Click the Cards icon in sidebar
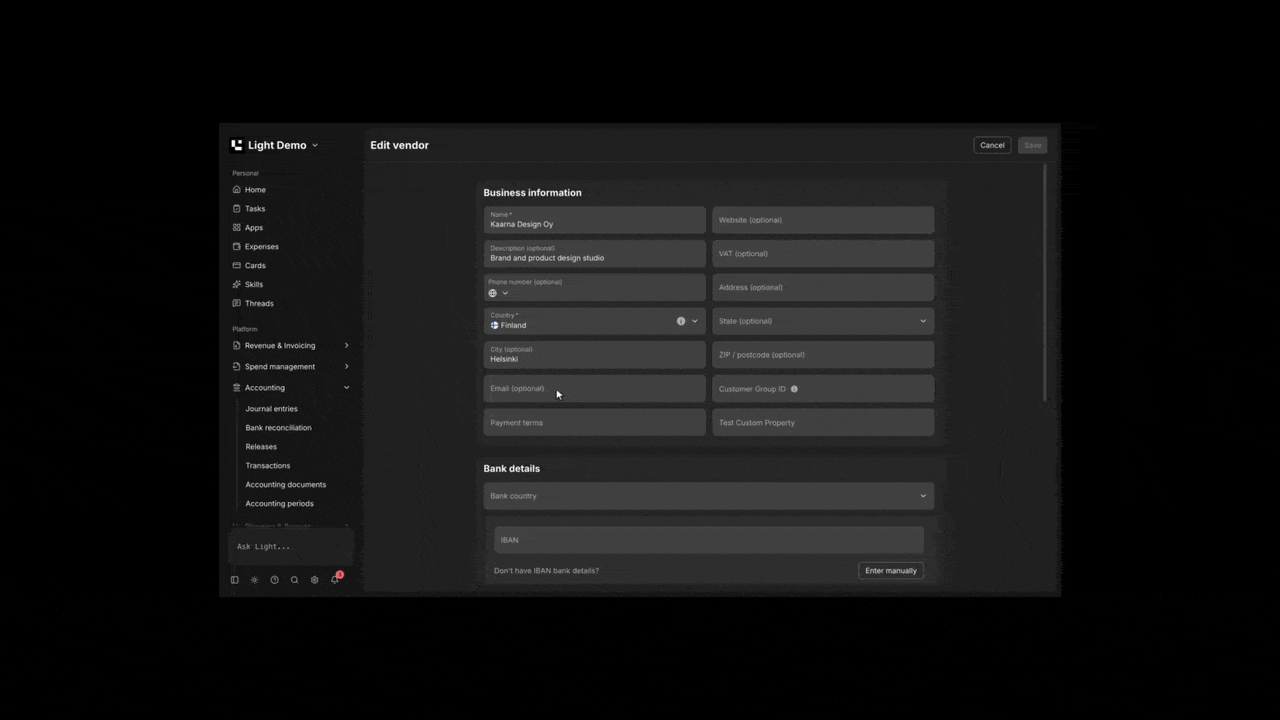1280x720 pixels. [x=237, y=266]
